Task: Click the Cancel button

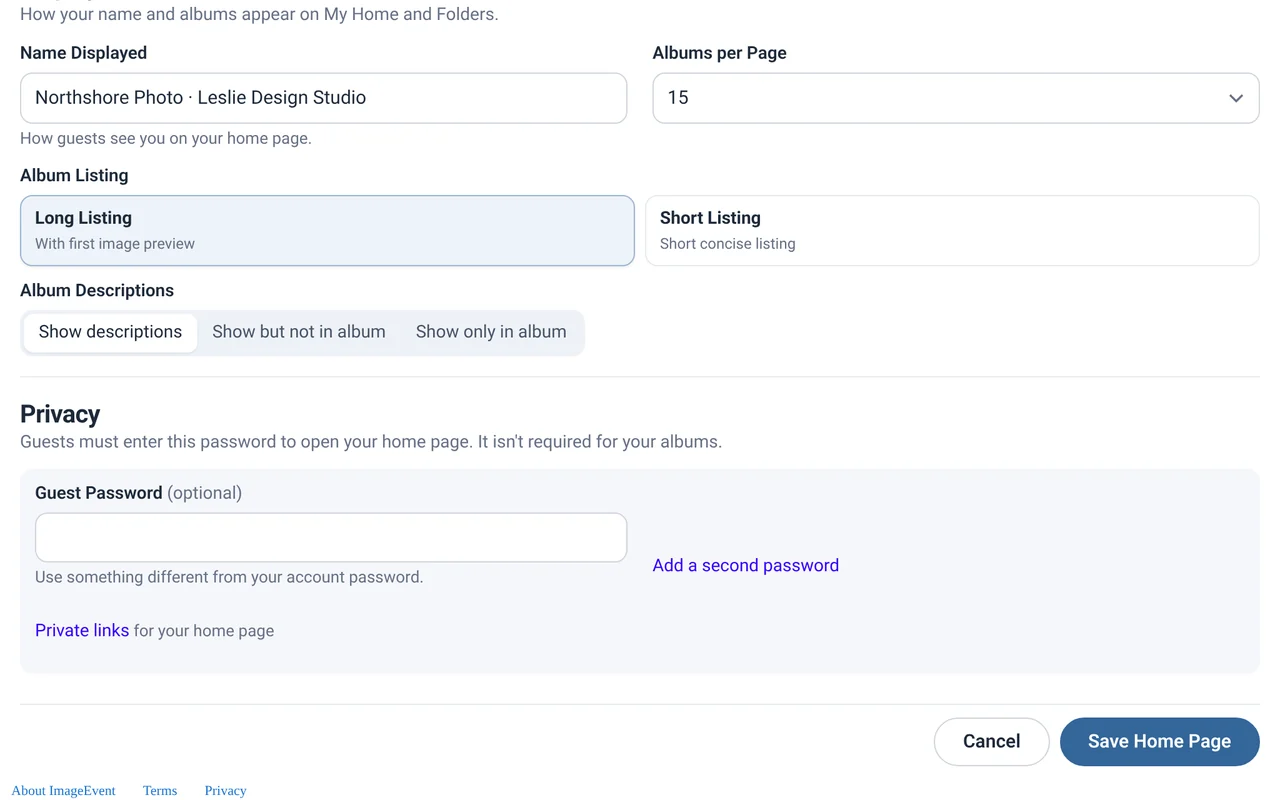Action: tap(991, 741)
